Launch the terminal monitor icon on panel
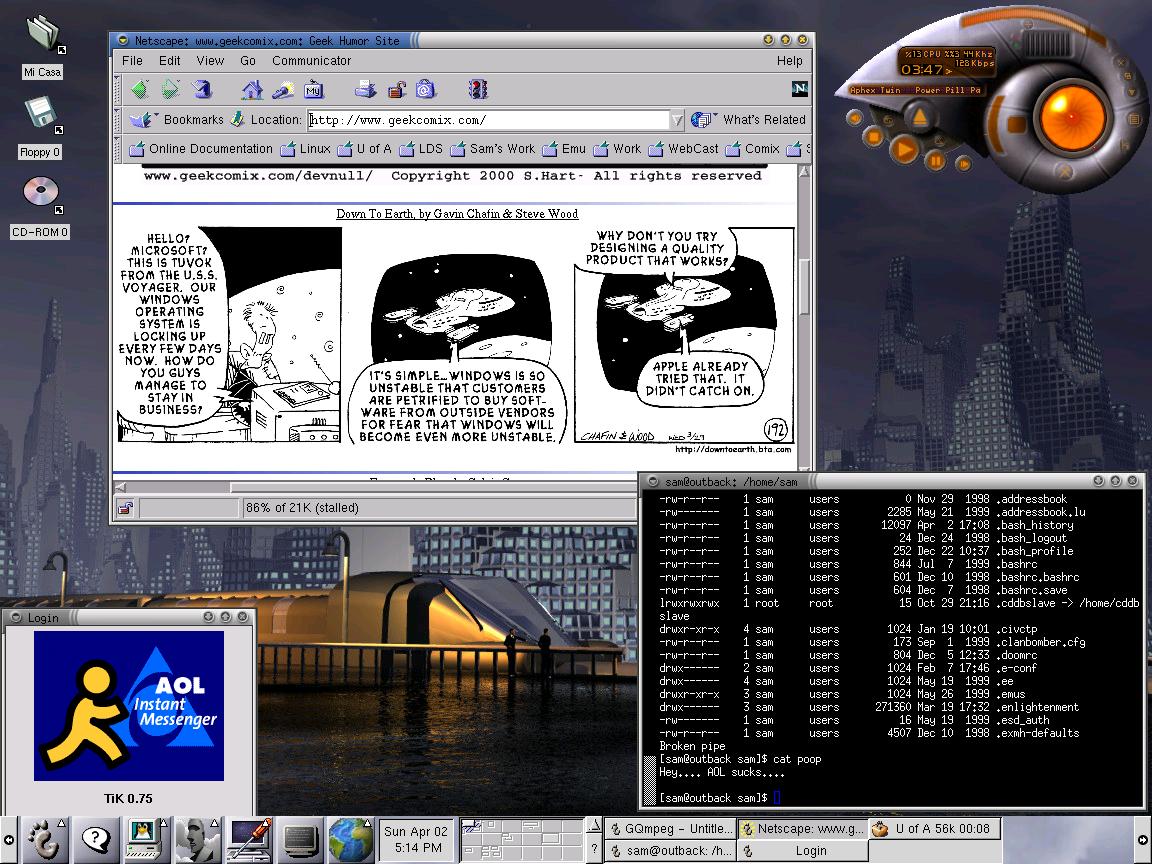This screenshot has height=864, width=1152. click(300, 839)
